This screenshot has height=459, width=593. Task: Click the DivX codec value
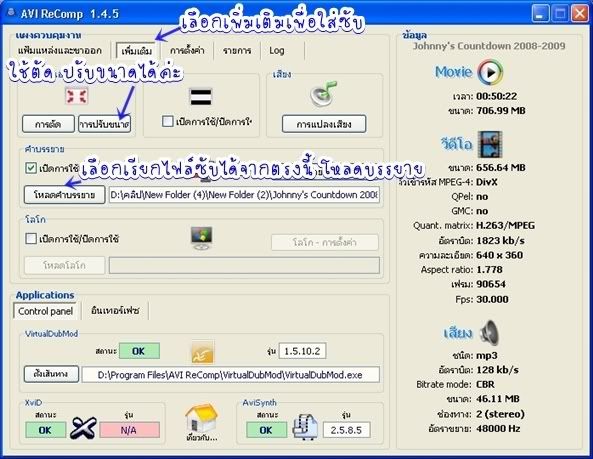coord(487,182)
